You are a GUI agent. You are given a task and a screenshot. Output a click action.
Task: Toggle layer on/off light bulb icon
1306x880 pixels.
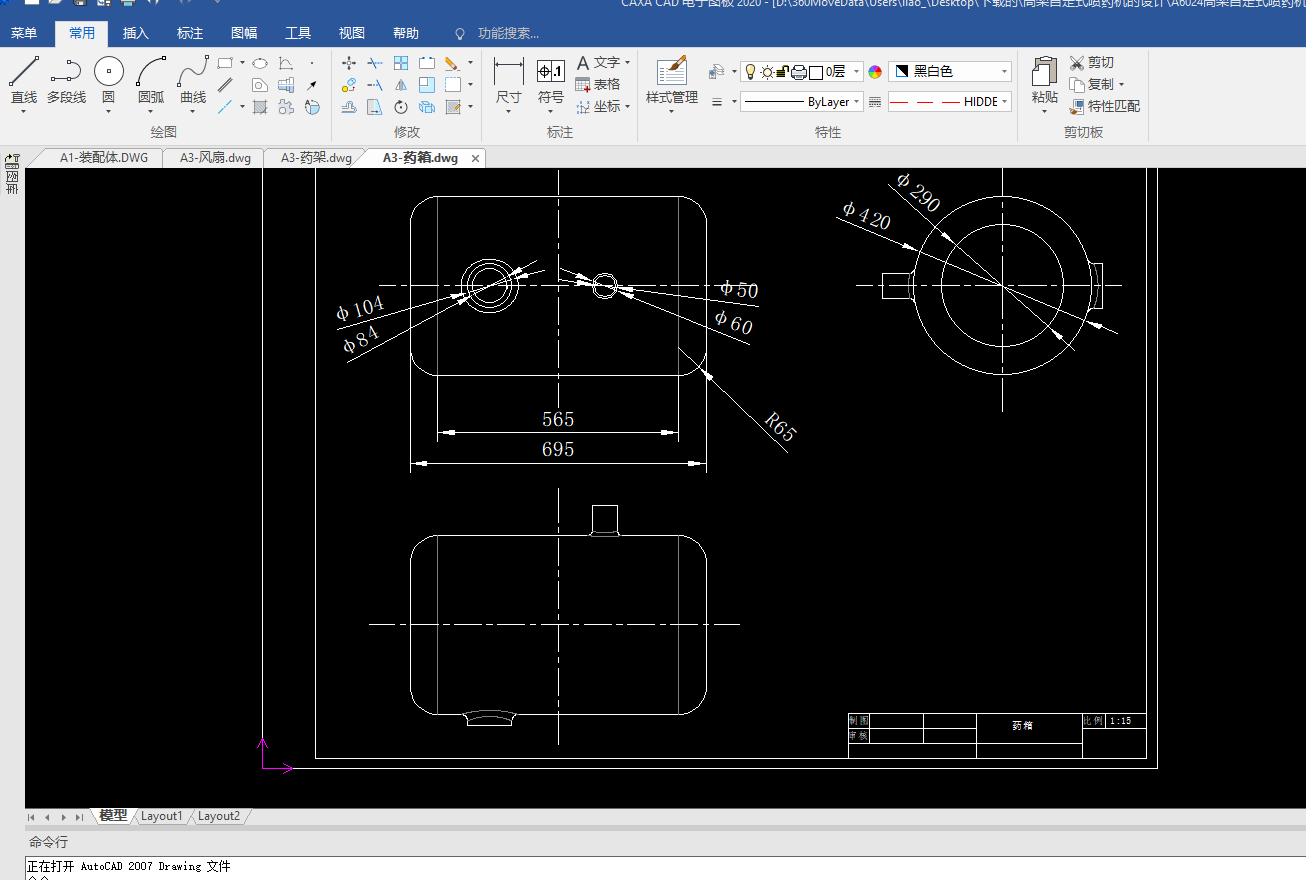pyautogui.click(x=750, y=72)
